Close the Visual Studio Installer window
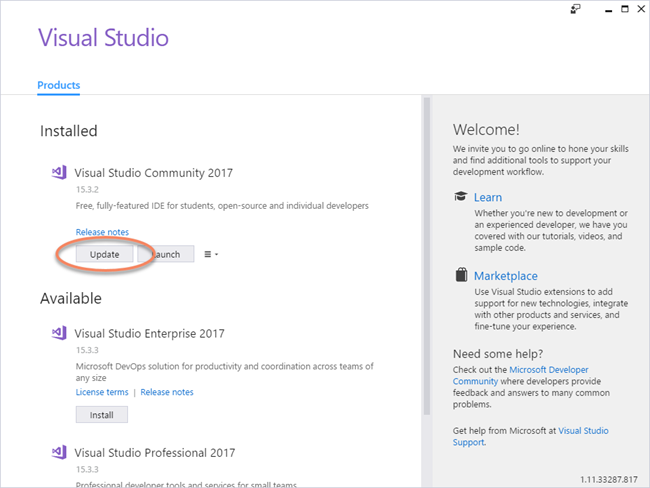 [x=641, y=9]
